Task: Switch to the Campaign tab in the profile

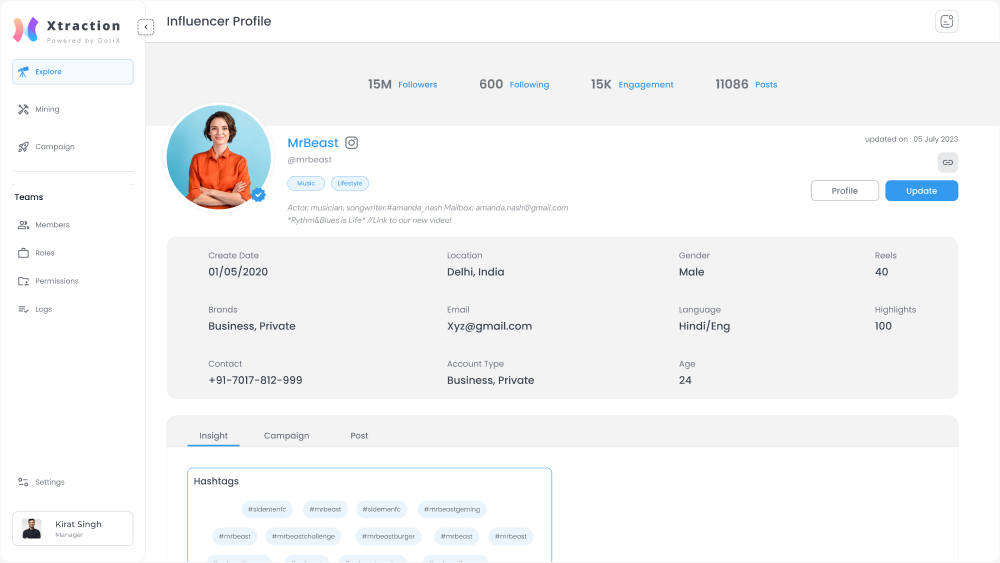Action: tap(286, 436)
